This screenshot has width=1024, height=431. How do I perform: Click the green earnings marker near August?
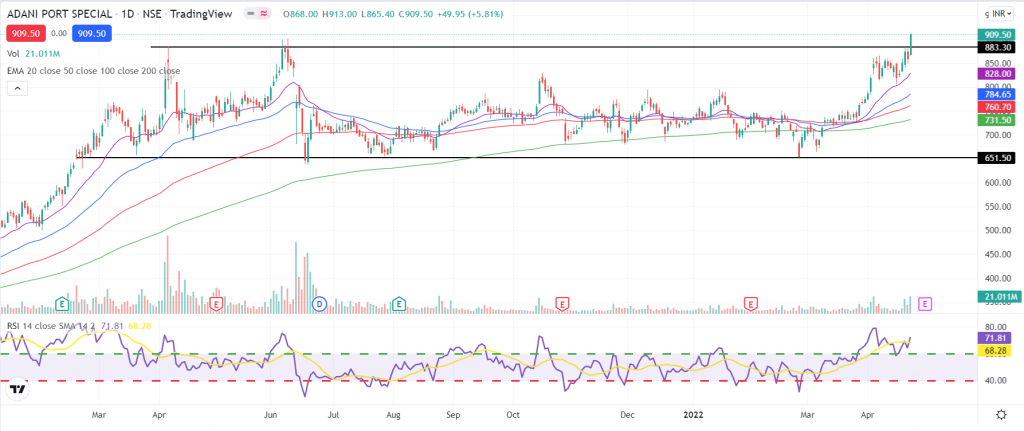[399, 303]
